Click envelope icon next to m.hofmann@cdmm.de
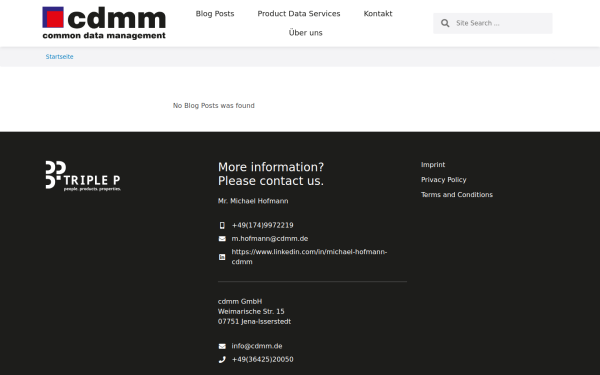600x375 pixels. [222, 239]
